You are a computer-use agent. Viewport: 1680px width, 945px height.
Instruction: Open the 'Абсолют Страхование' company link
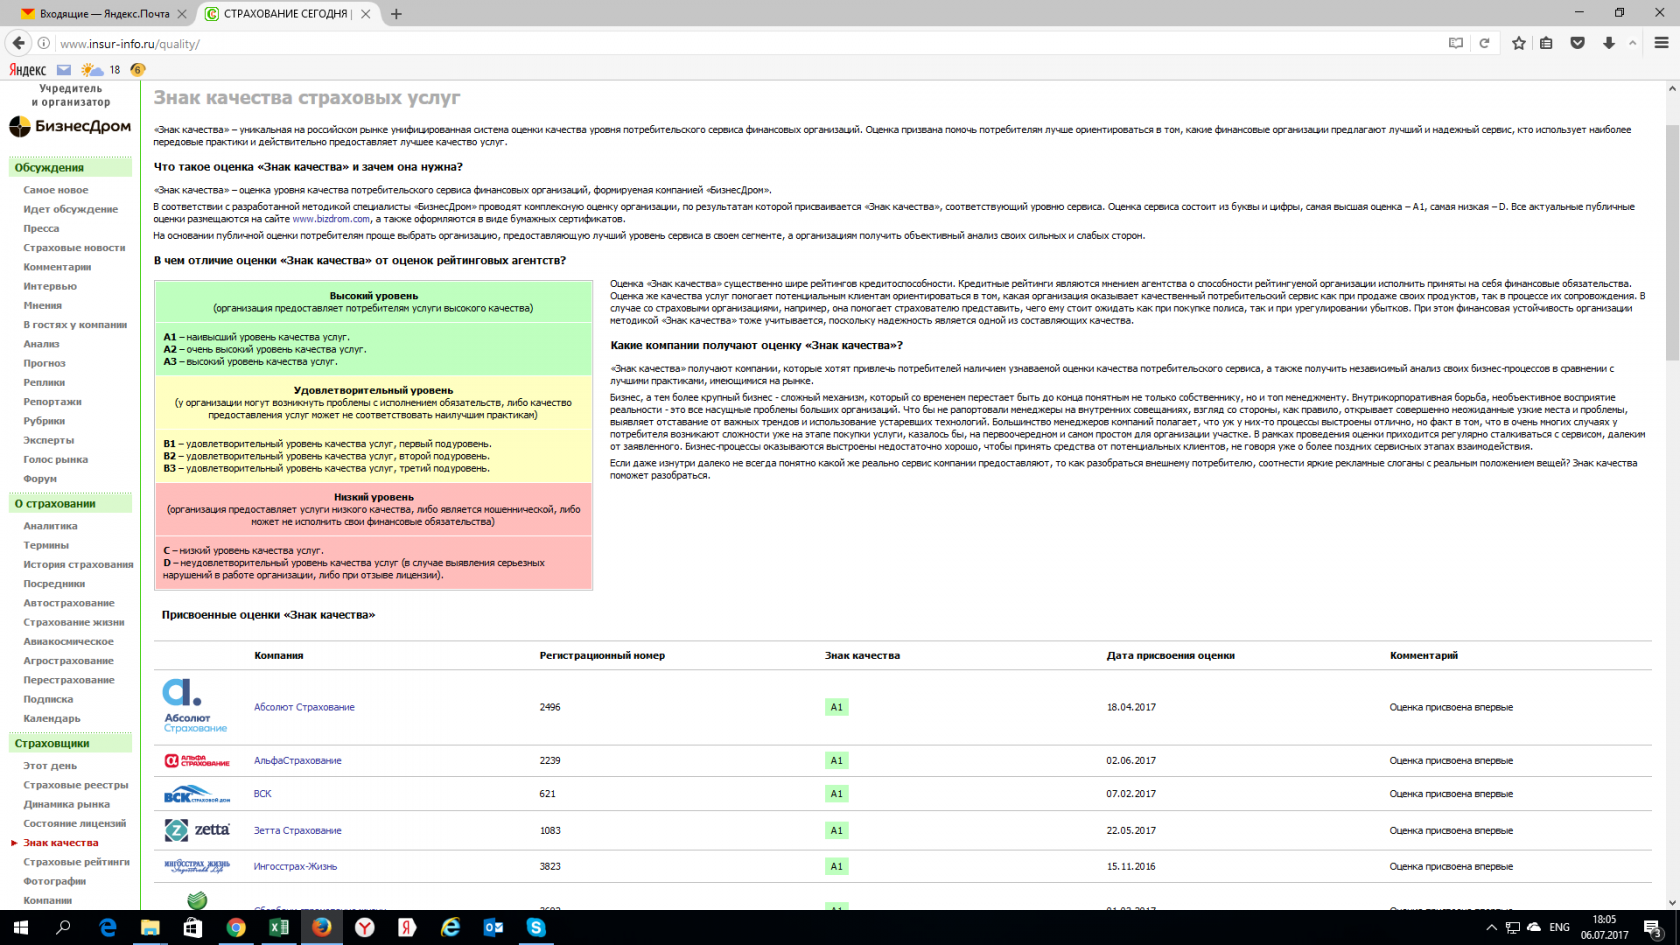point(304,707)
